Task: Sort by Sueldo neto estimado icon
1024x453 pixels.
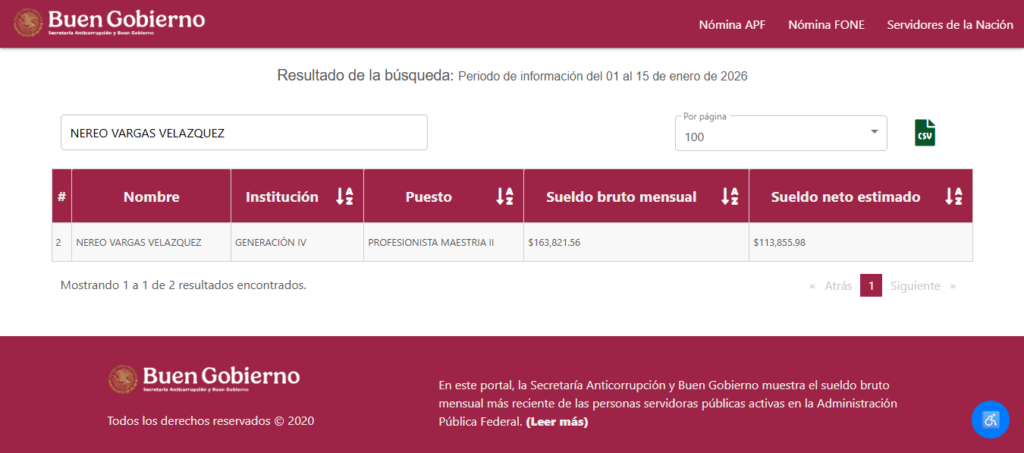Action: (x=954, y=197)
